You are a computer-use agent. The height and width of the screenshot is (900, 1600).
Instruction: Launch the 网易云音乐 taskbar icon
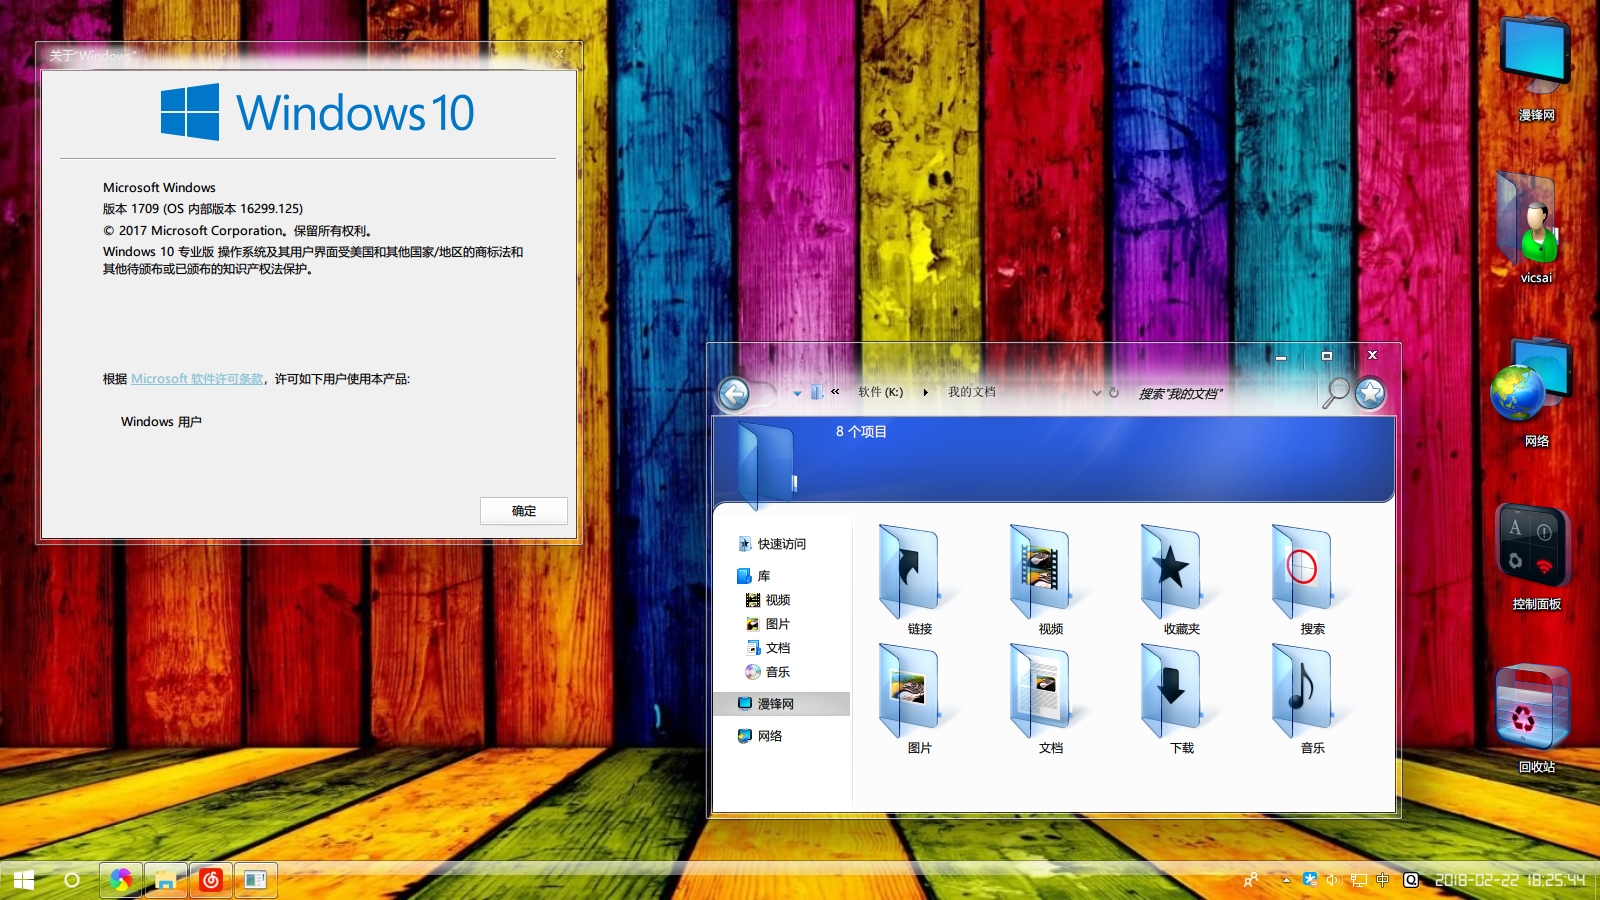click(211, 881)
